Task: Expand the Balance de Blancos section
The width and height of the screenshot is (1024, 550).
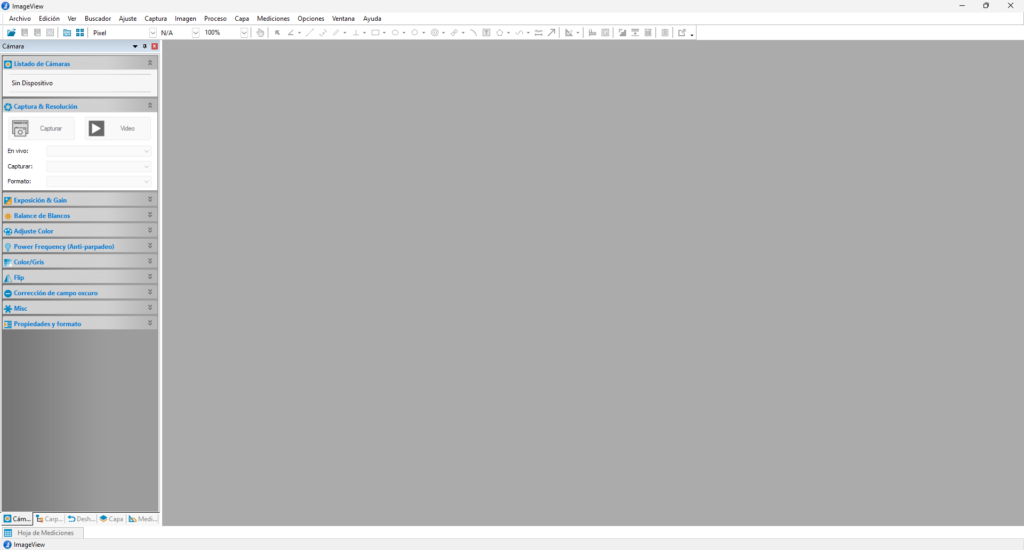Action: click(x=150, y=215)
